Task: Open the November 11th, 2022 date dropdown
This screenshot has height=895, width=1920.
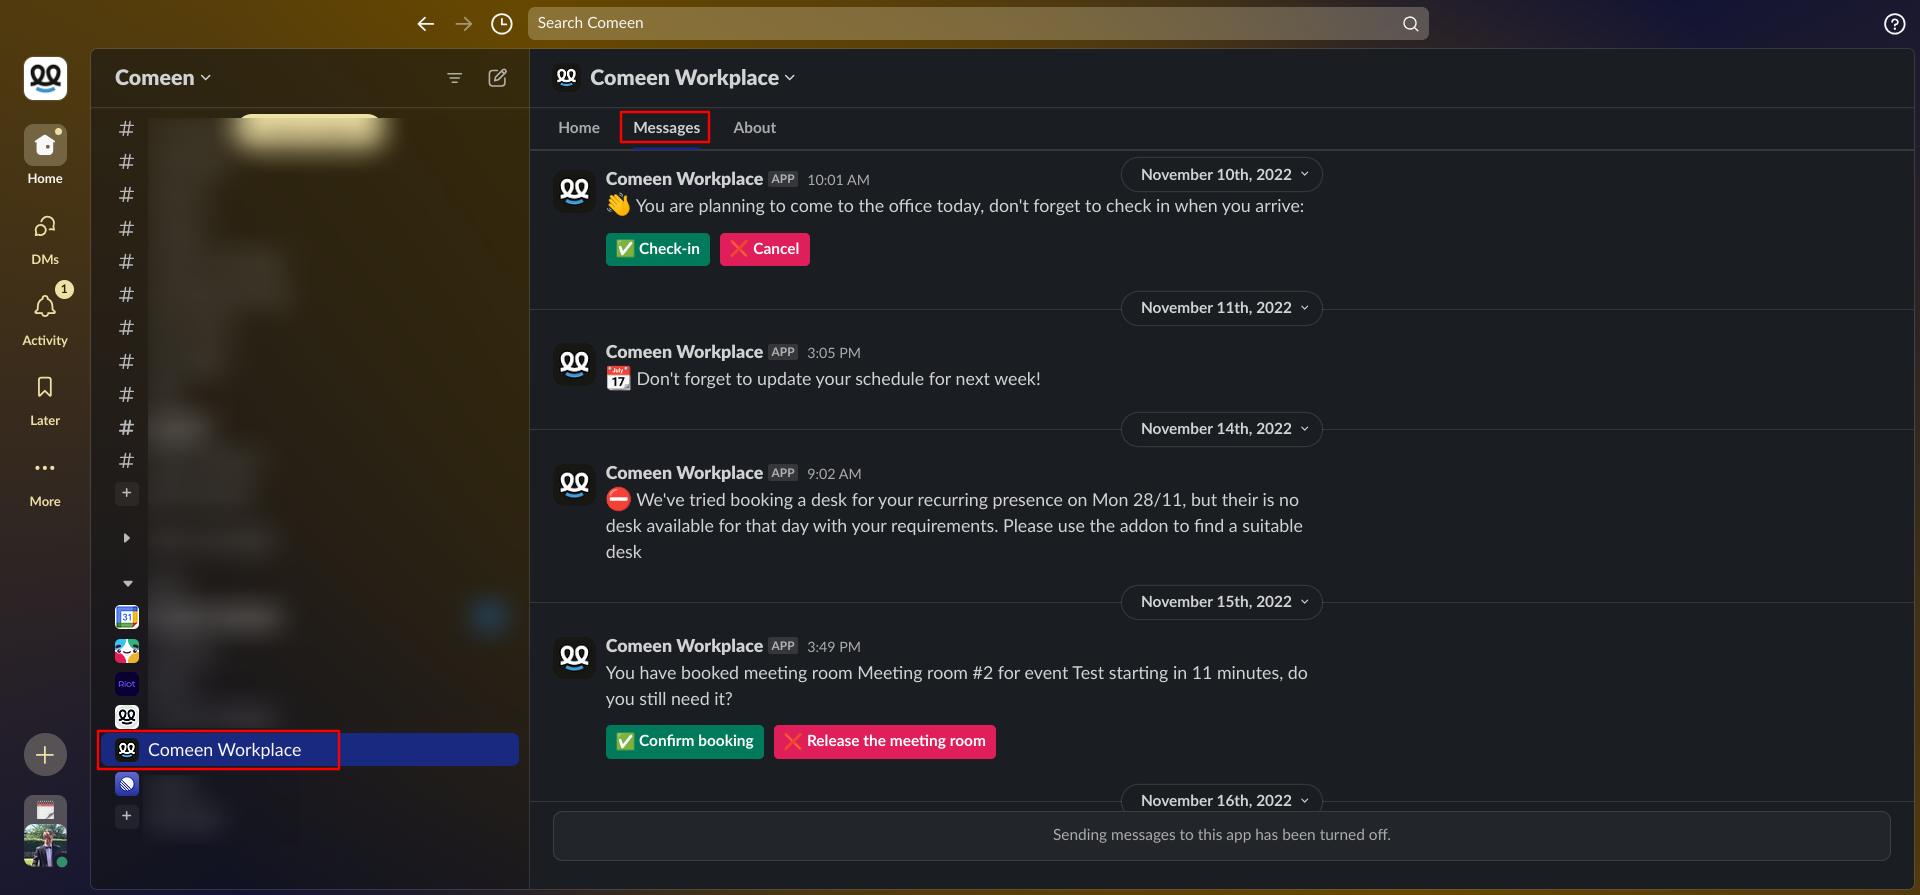Action: [x=1222, y=308]
